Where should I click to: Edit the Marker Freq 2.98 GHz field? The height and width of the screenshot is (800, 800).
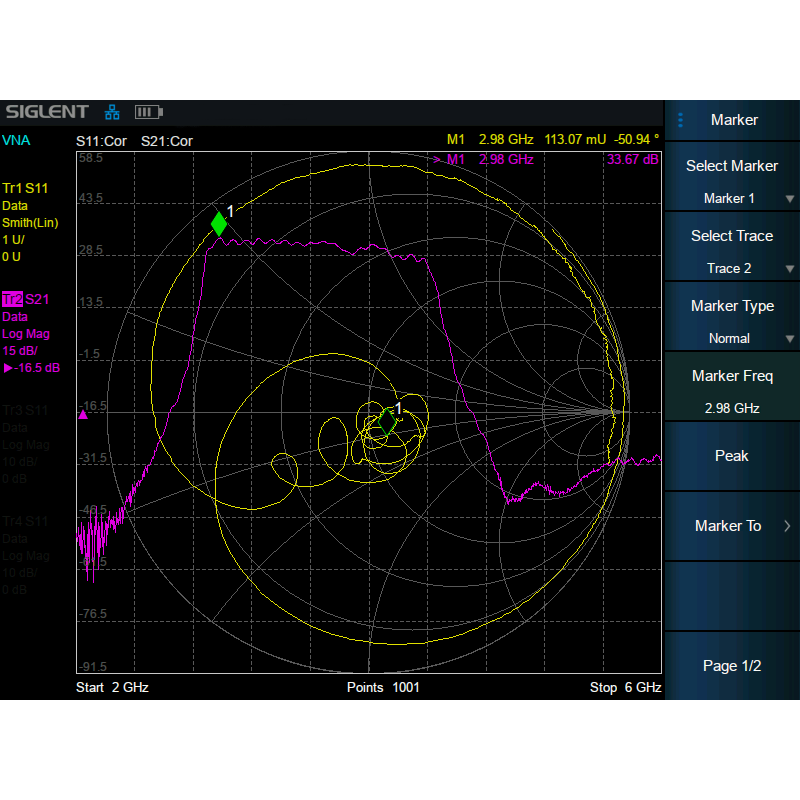pos(731,391)
